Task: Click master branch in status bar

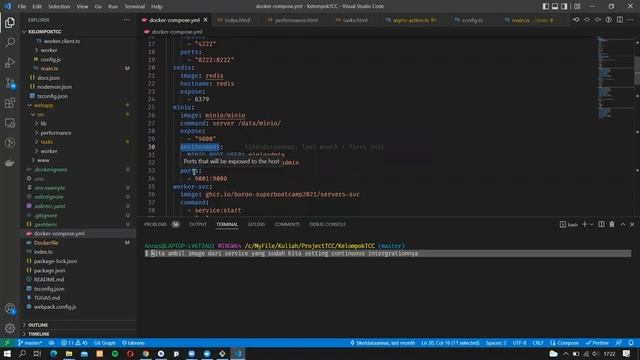Action: click(30, 343)
